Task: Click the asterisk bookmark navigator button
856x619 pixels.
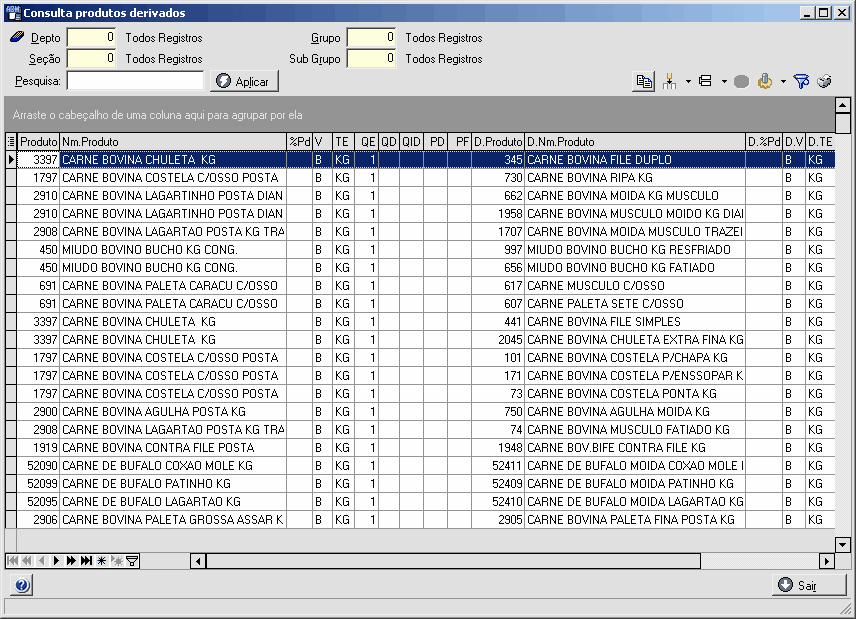Action: 102,561
